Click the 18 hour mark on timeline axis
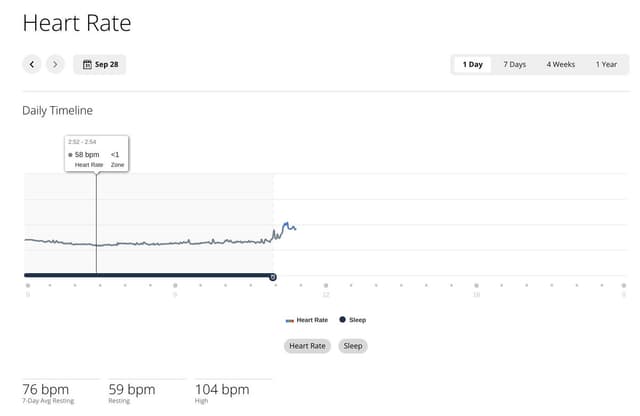 coord(476,293)
